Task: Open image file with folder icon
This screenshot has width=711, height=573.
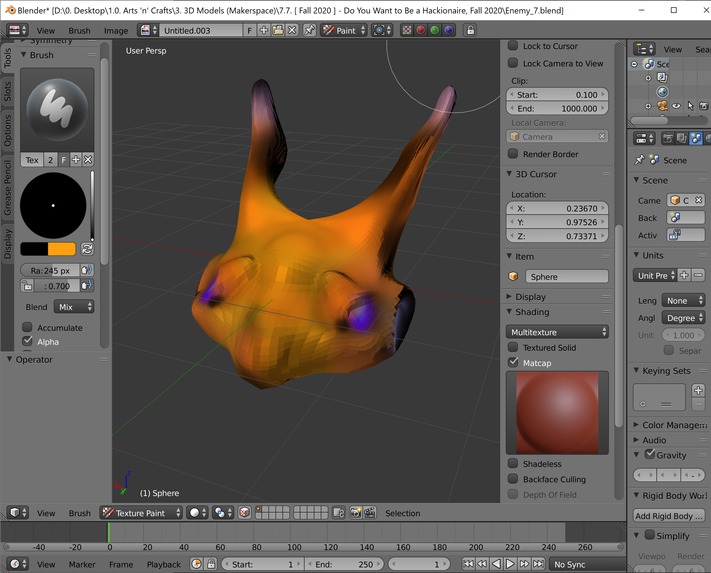Action: (278, 30)
